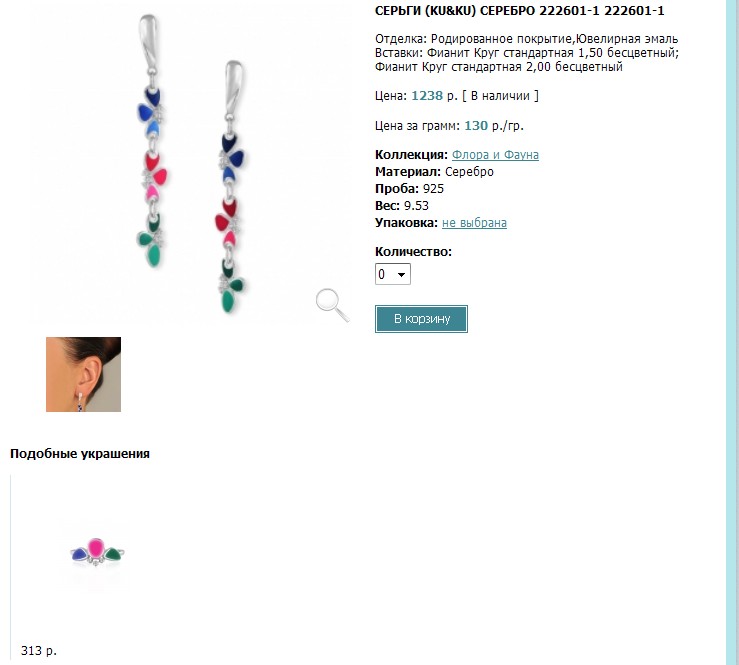Click the В наличии availability label
The image size is (739, 665).
[500, 96]
